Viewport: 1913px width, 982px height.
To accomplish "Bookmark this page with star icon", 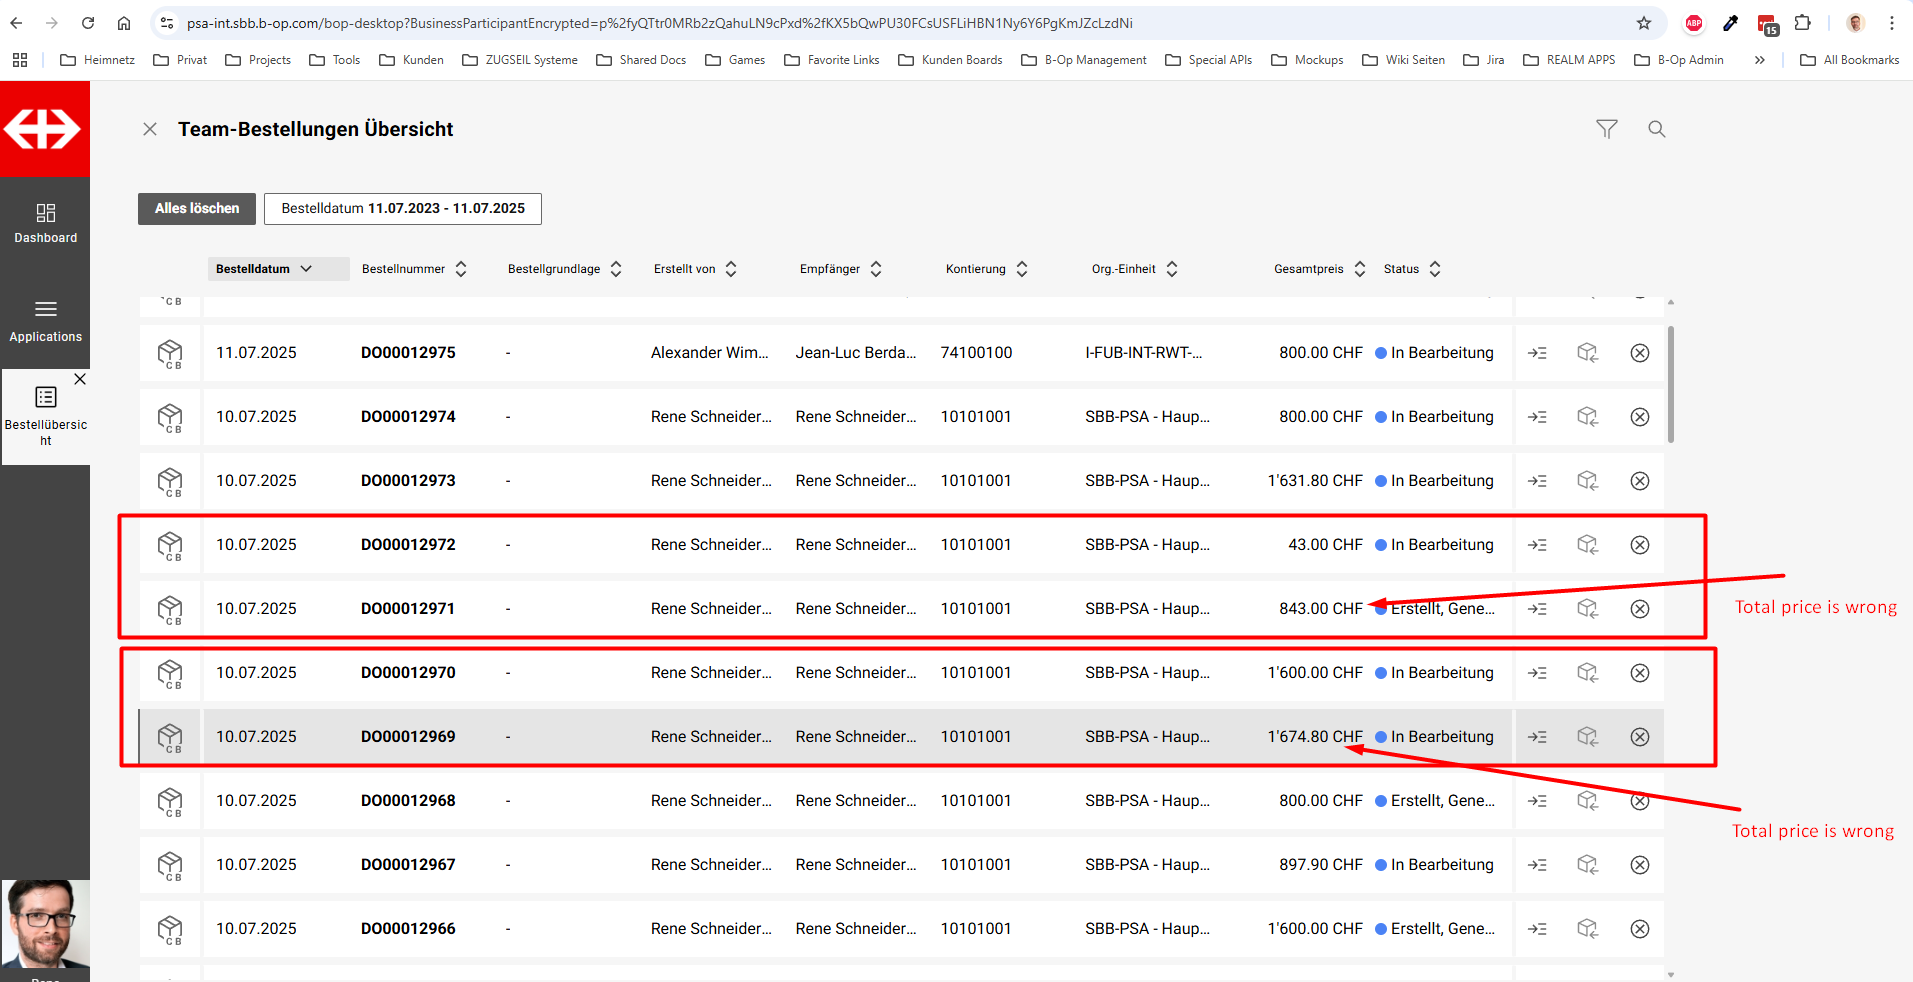I will [1643, 23].
